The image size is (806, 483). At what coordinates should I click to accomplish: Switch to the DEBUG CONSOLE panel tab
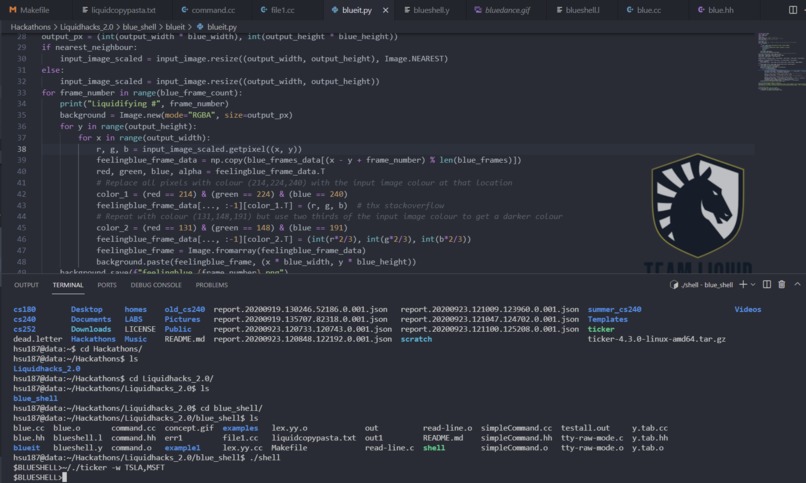click(156, 285)
